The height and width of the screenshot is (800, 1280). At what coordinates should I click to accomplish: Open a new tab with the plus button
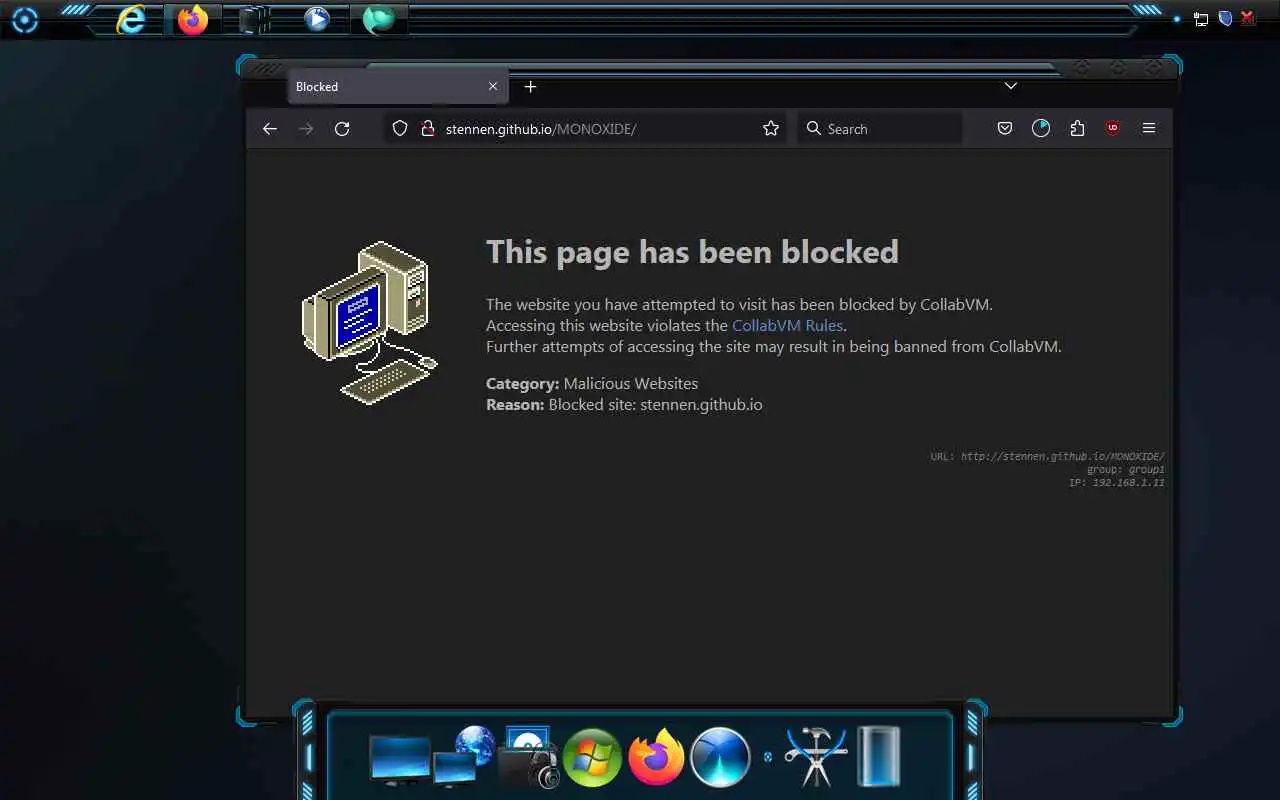pyautogui.click(x=531, y=87)
